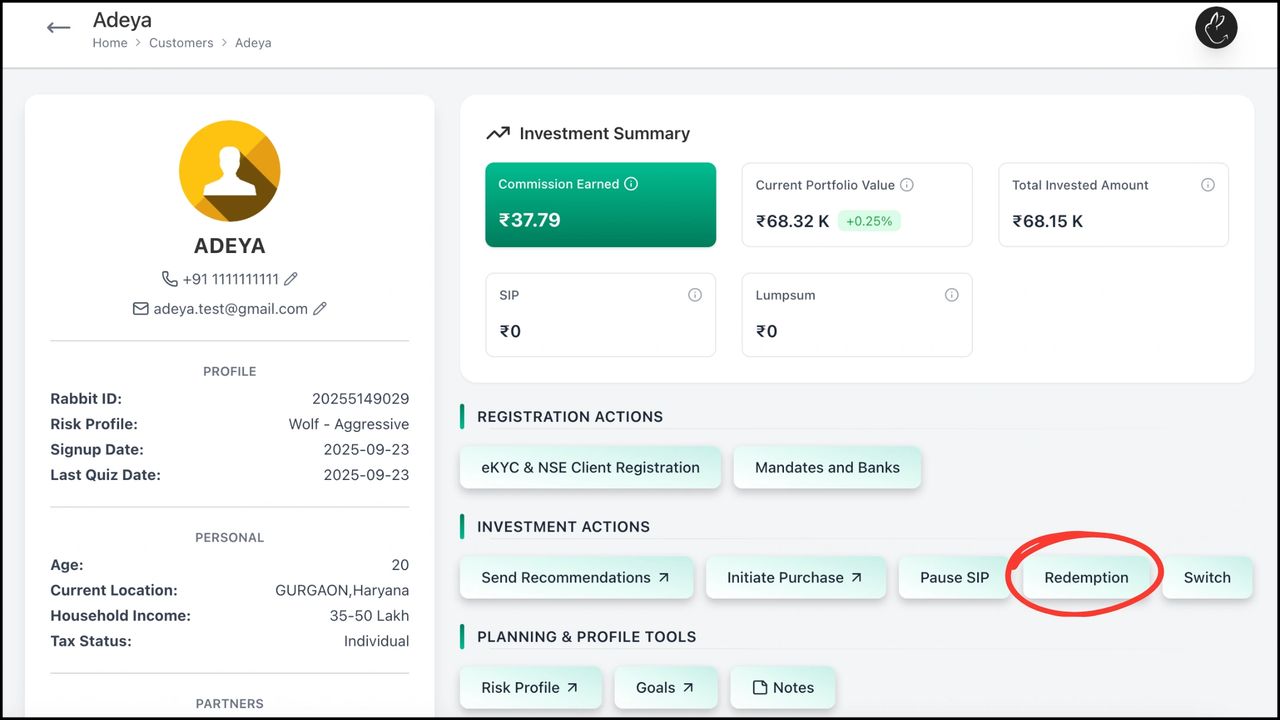
Task: Click info icon on Total Invested Amount card
Action: [1208, 185]
